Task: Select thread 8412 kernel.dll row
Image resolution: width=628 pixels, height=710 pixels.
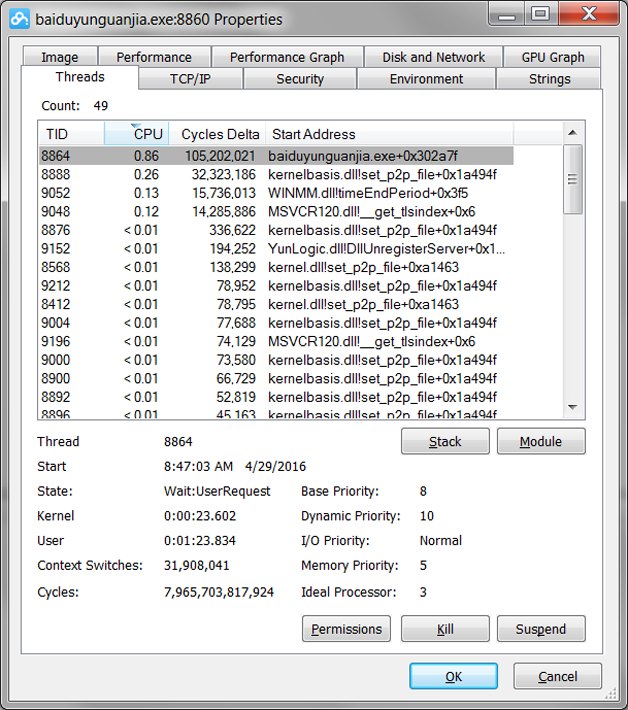Action: click(x=276, y=304)
